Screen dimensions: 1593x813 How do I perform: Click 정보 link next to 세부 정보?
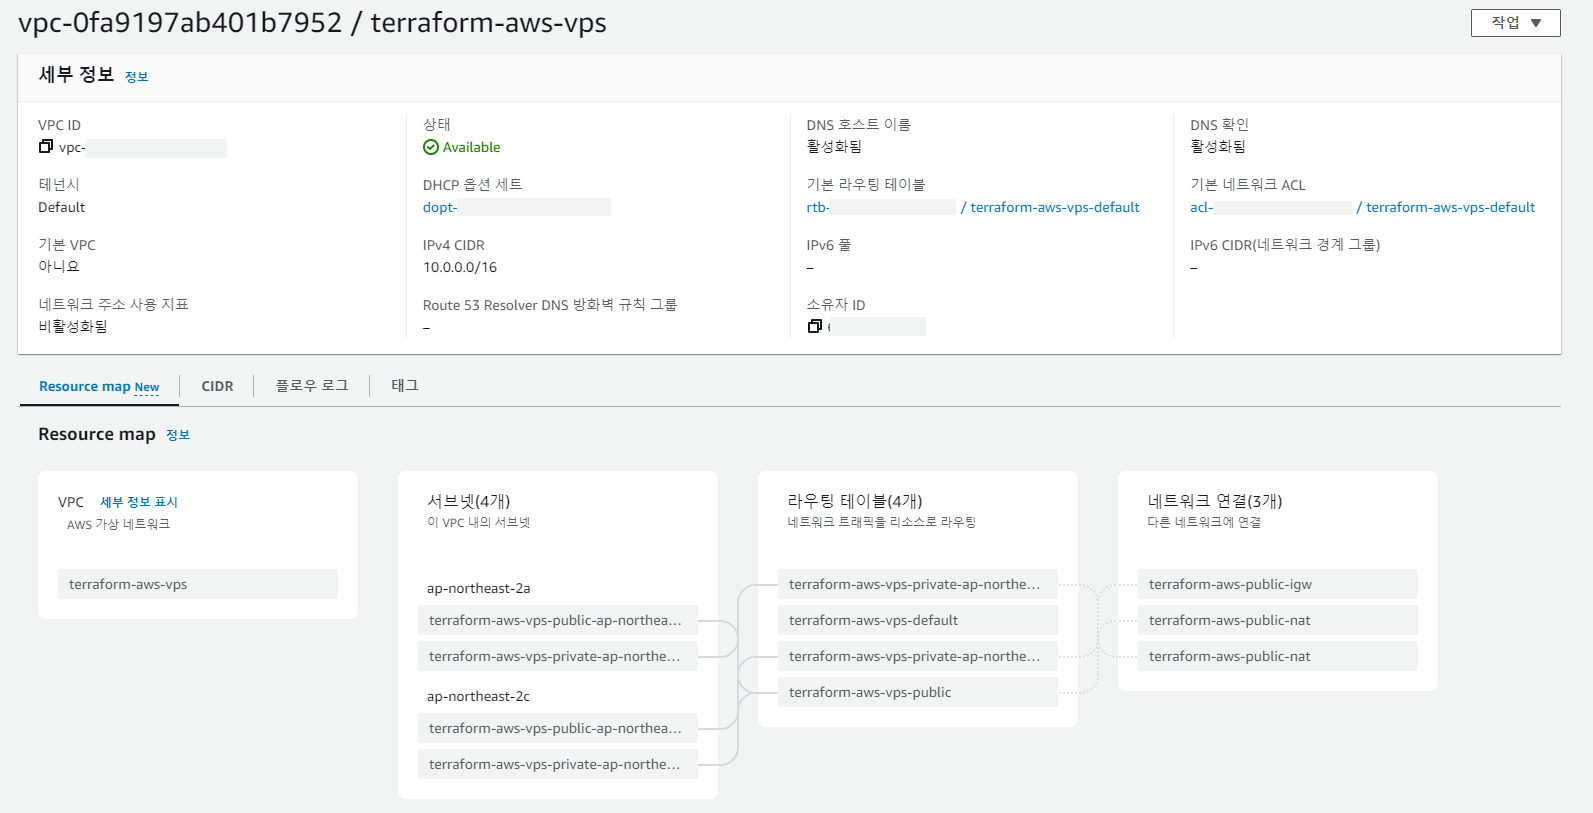[x=136, y=77]
